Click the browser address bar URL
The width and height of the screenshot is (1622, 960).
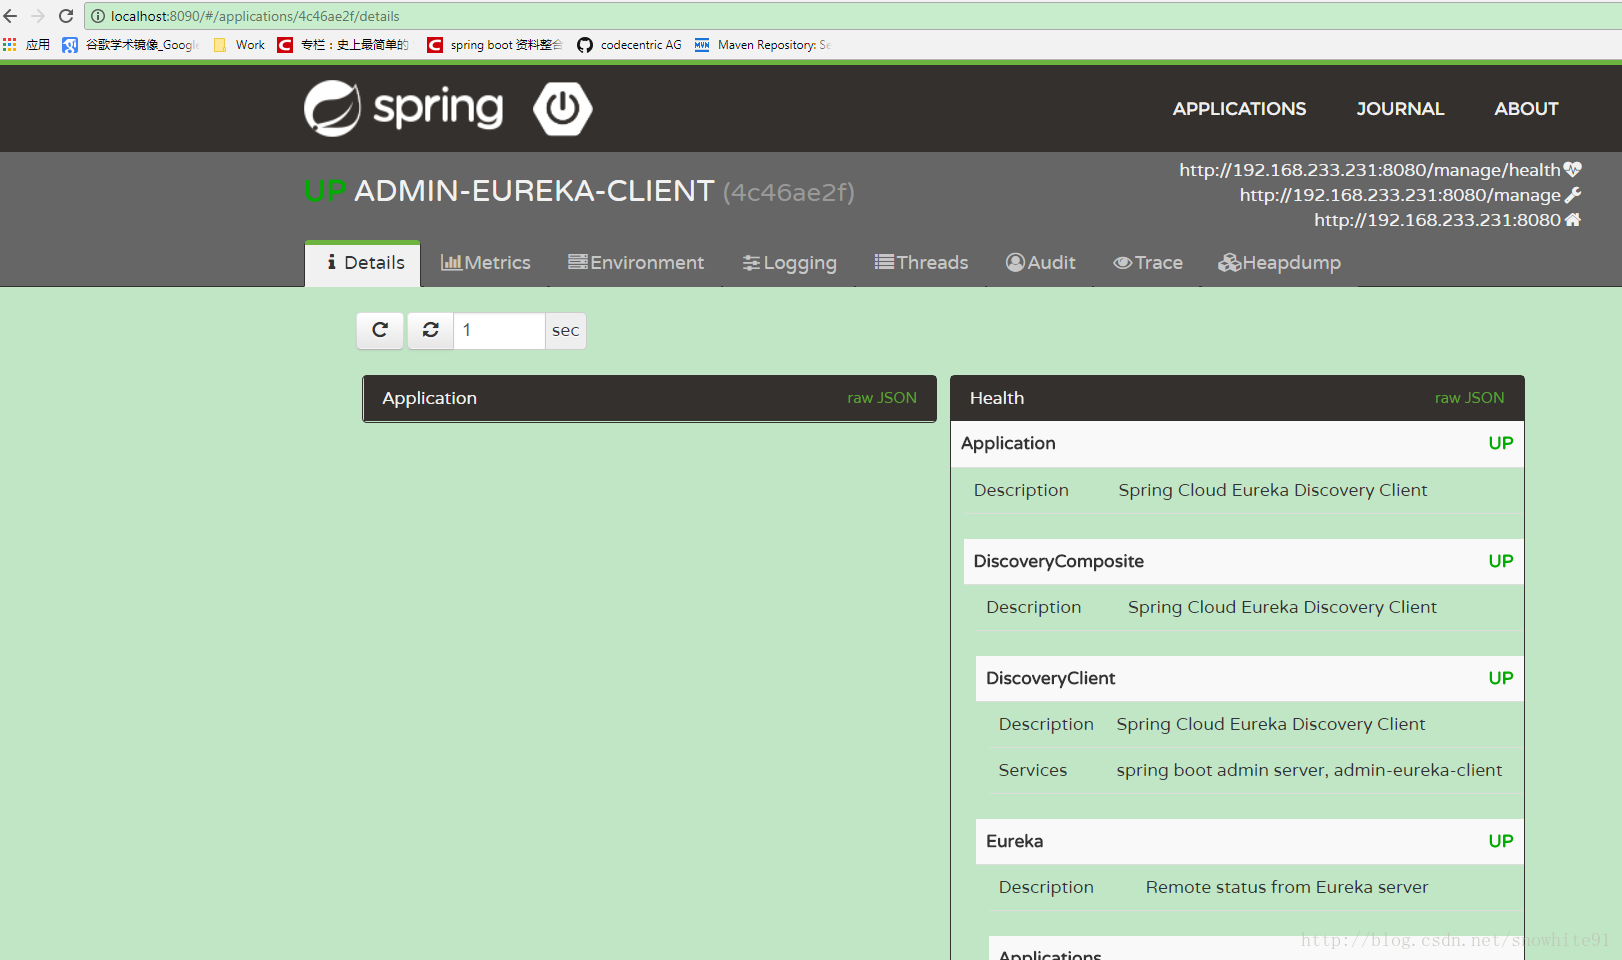(255, 16)
